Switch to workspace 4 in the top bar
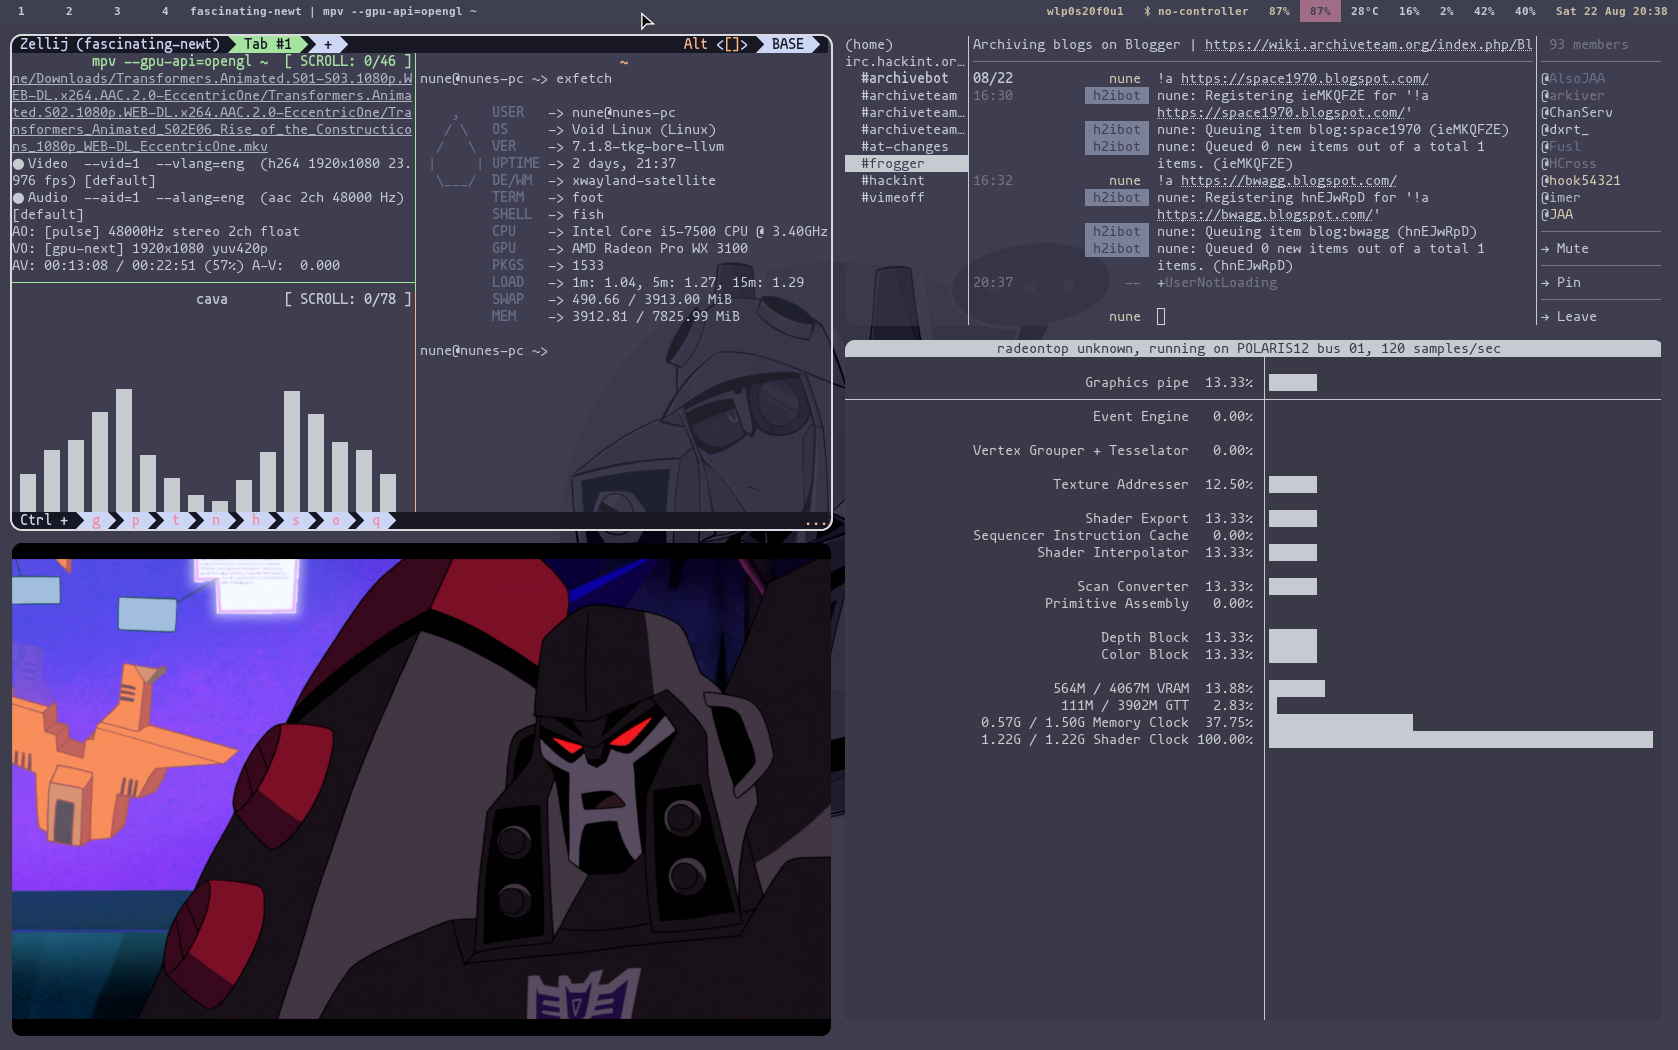The width and height of the screenshot is (1678, 1050). tap(165, 12)
